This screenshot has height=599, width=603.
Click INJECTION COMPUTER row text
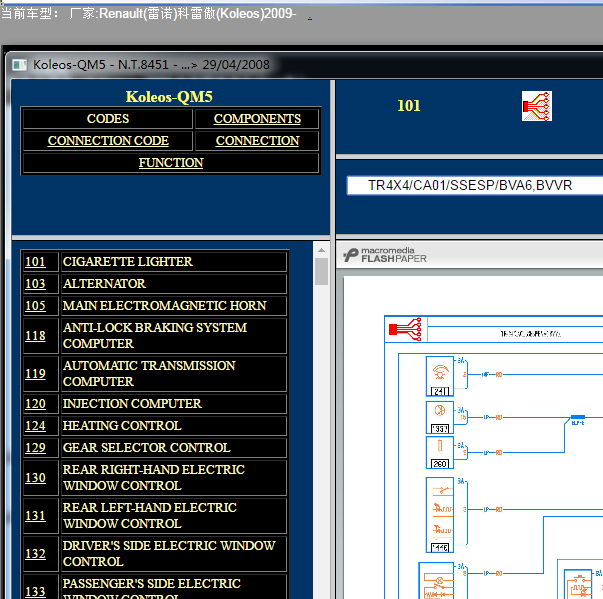(x=132, y=404)
